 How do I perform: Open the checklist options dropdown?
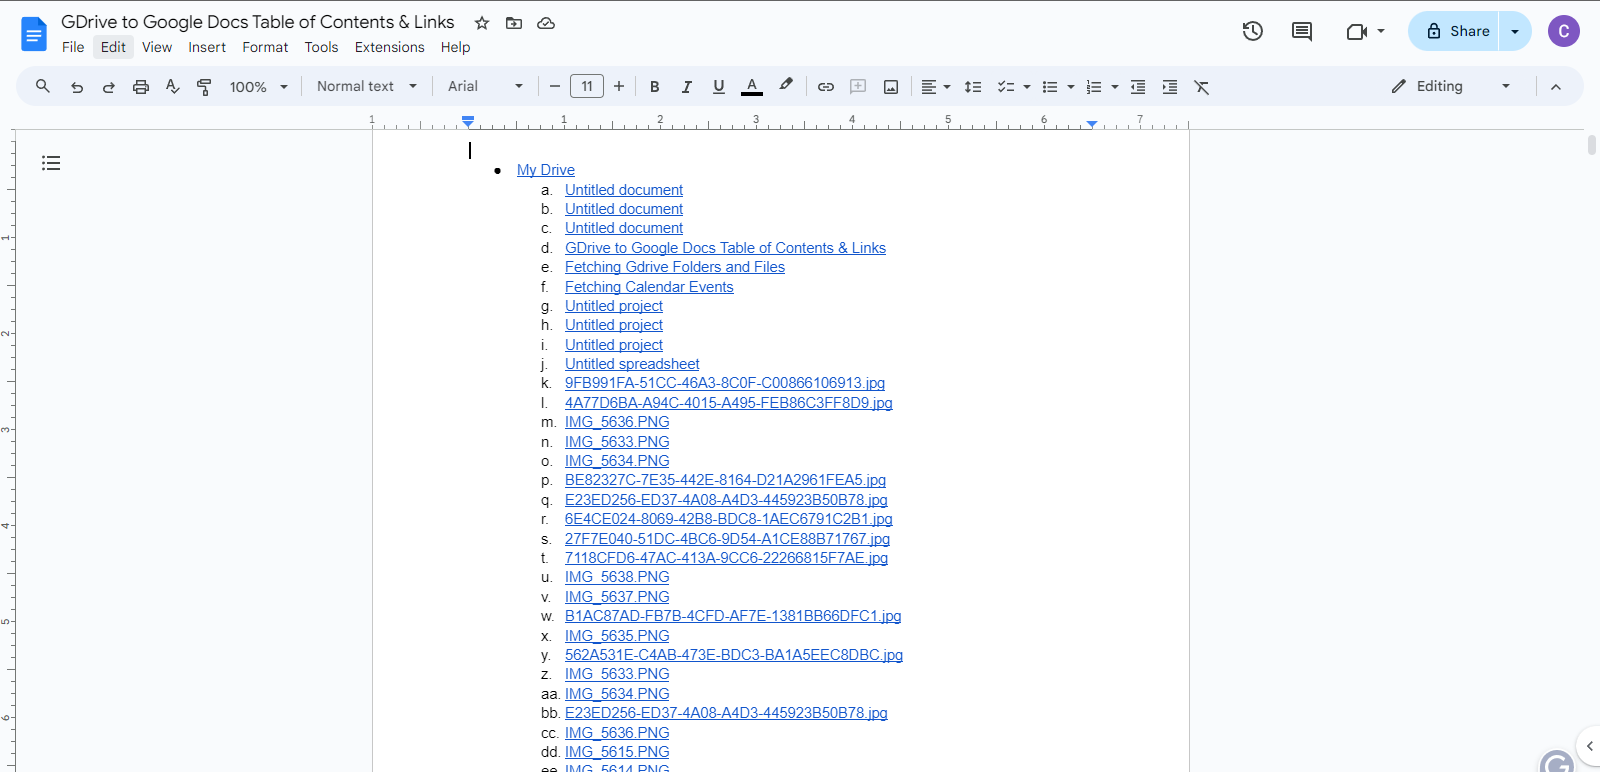pos(1027,87)
